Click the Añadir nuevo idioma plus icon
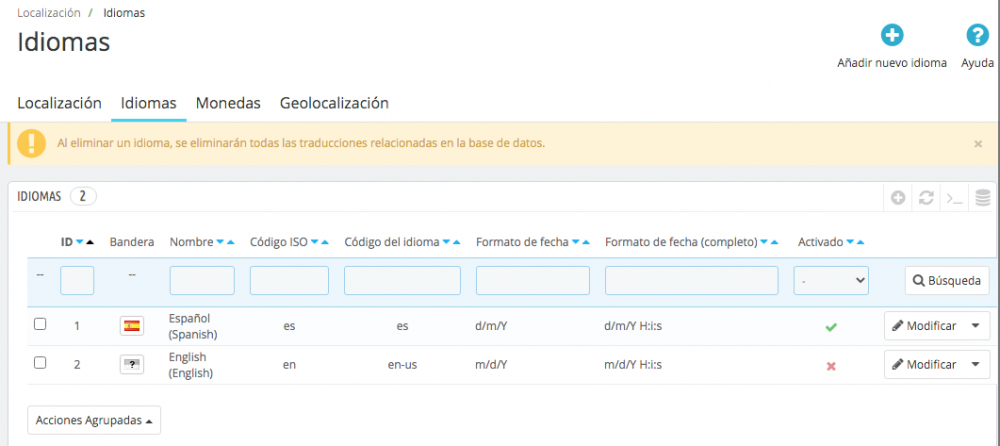This screenshot has width=1000, height=446. coord(892,35)
